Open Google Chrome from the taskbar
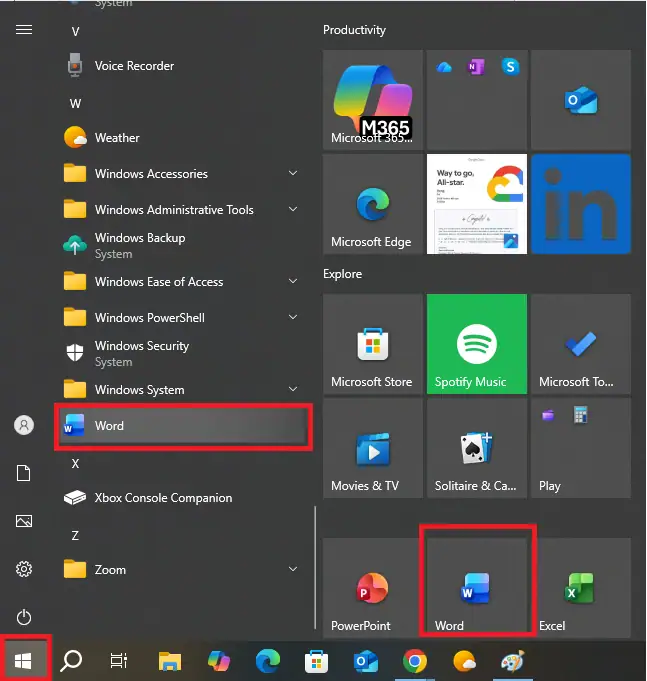 [x=416, y=660]
